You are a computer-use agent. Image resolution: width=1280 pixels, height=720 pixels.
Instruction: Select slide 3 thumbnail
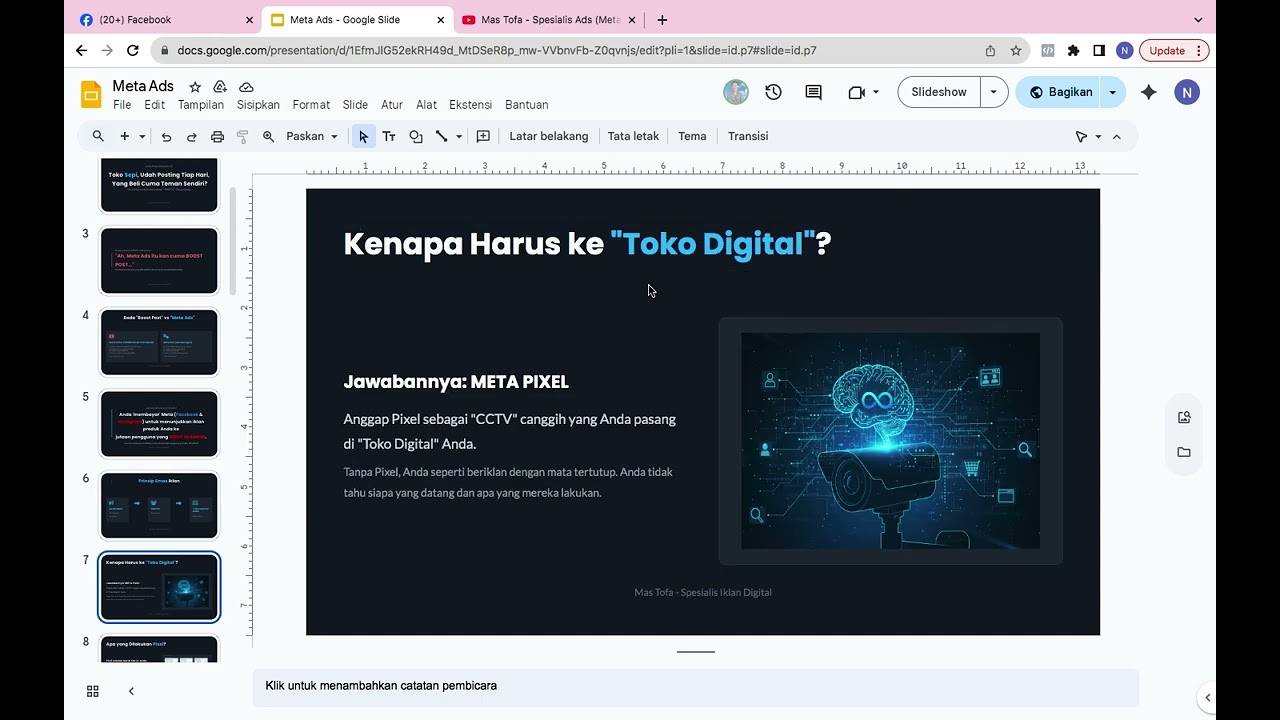click(159, 261)
